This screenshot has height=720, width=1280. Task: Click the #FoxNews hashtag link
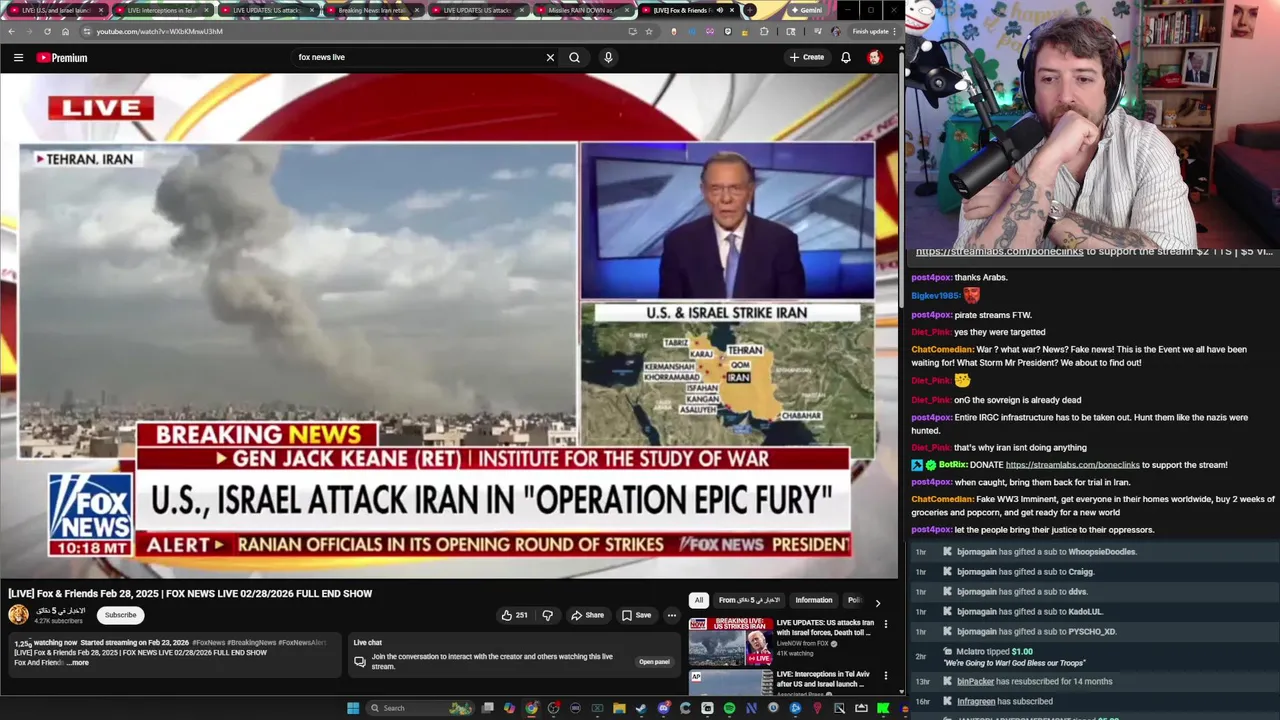tap(208, 643)
